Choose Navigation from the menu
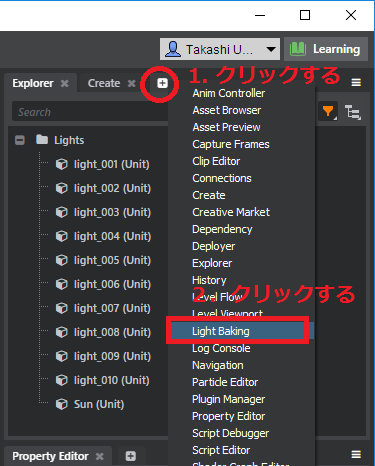This screenshot has width=375, height=466. tap(218, 365)
